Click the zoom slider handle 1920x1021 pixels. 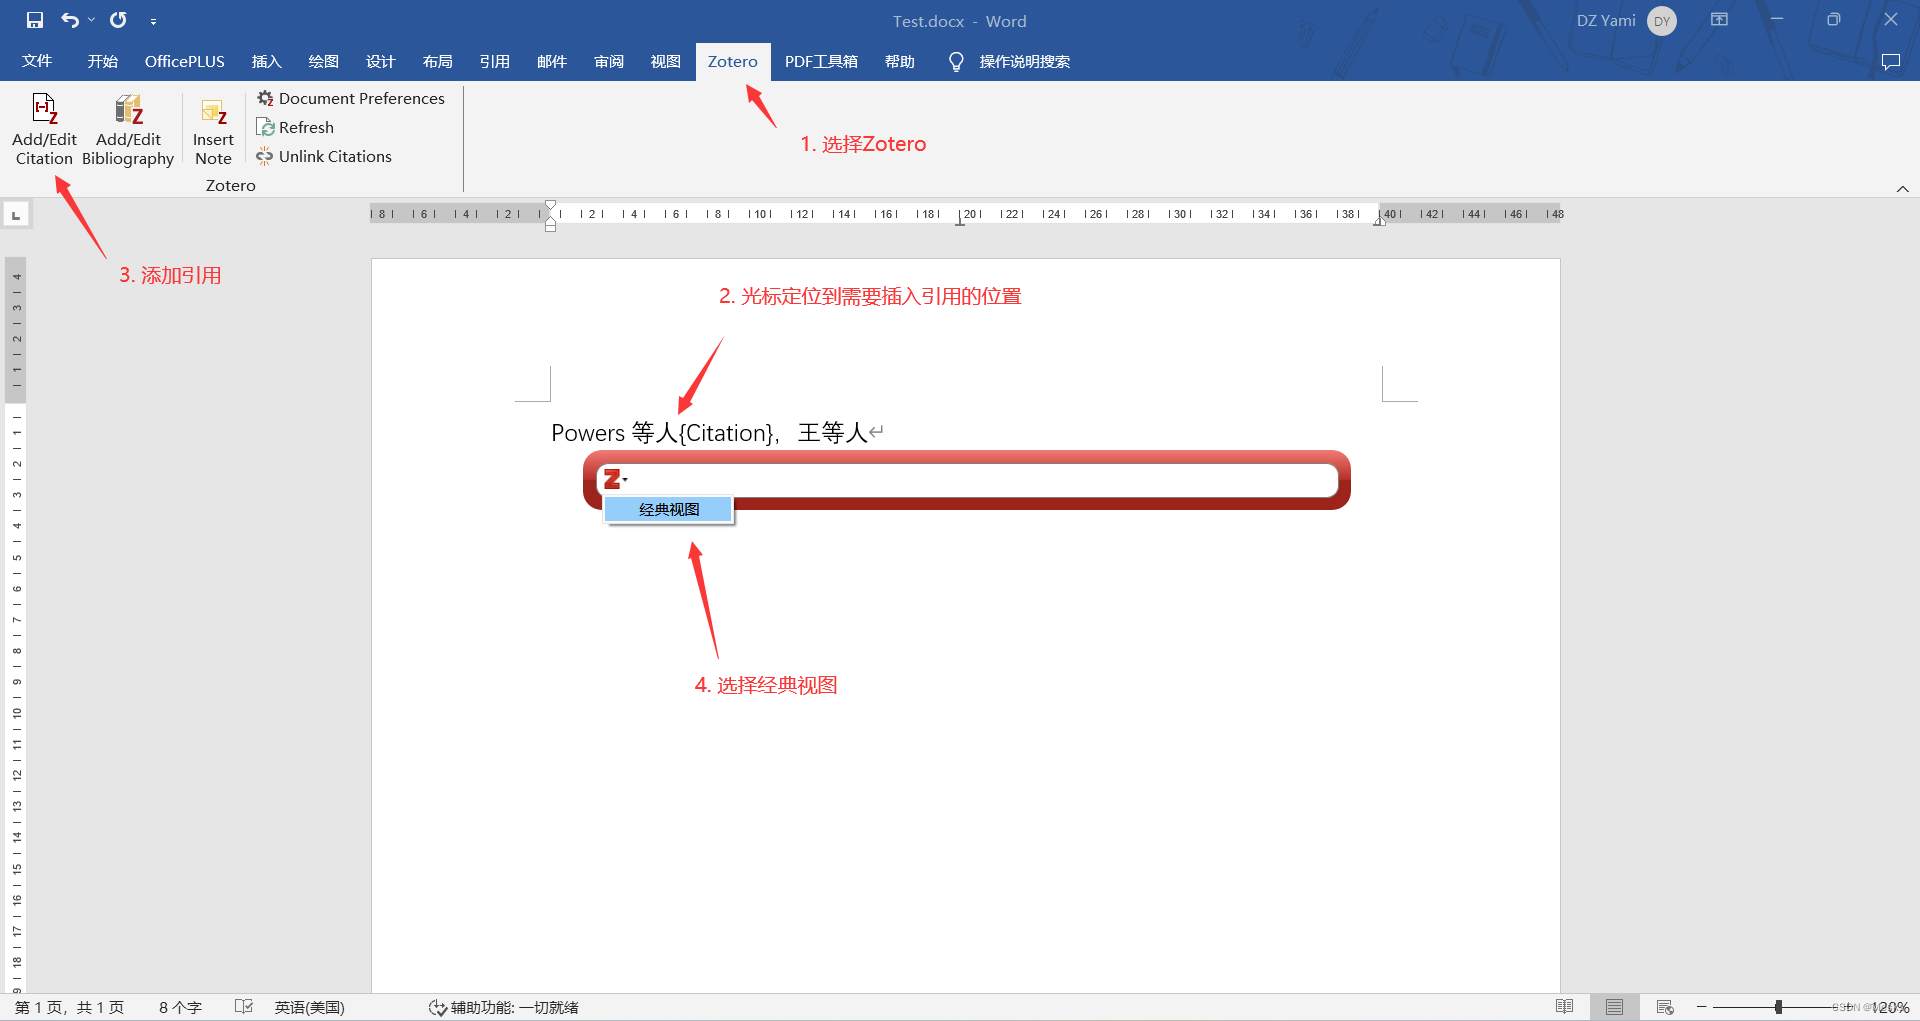coord(1778,1007)
